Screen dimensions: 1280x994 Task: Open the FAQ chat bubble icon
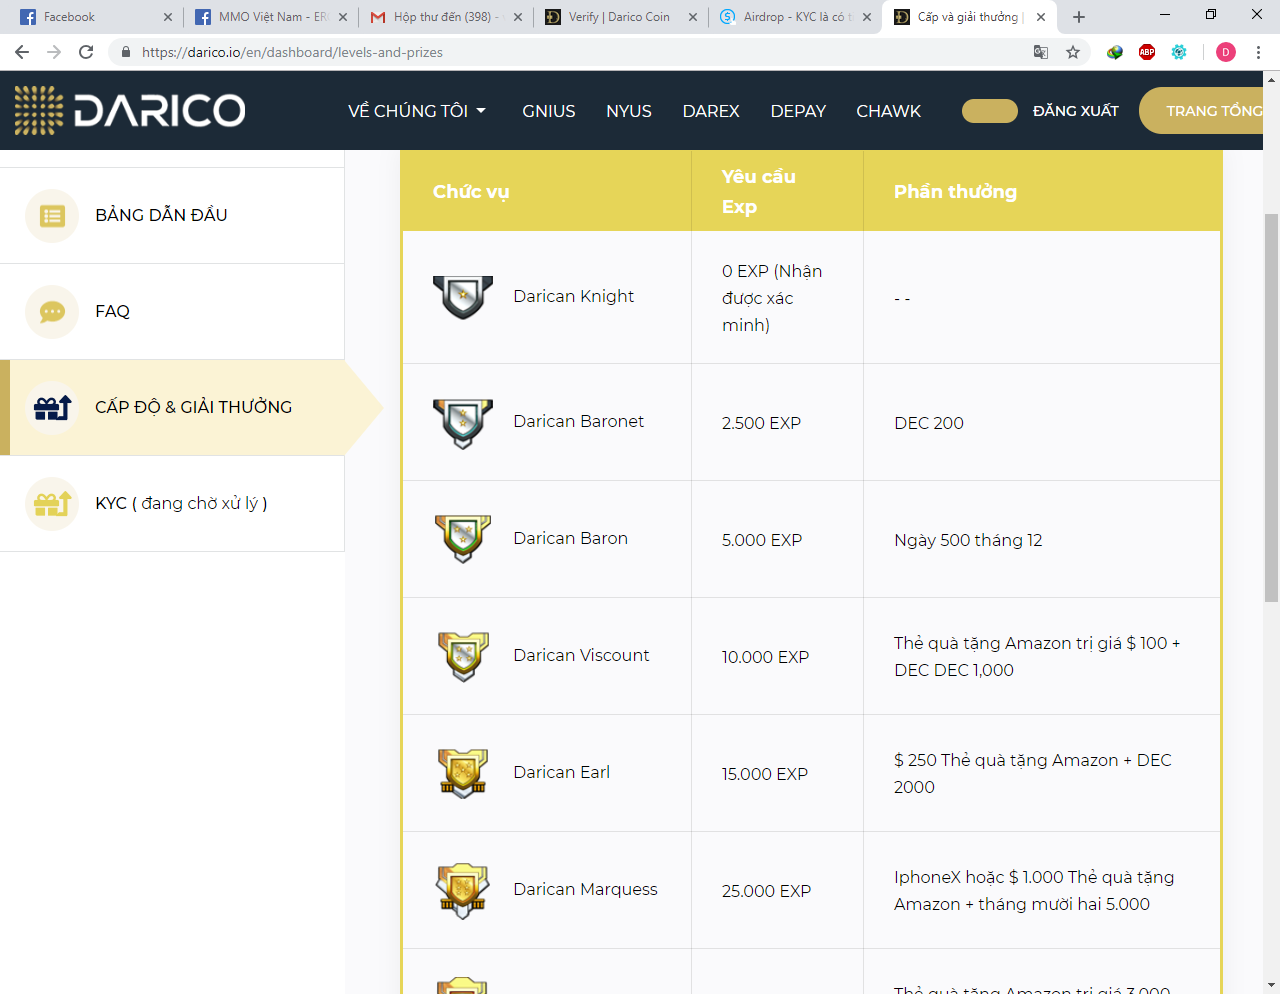tap(52, 312)
